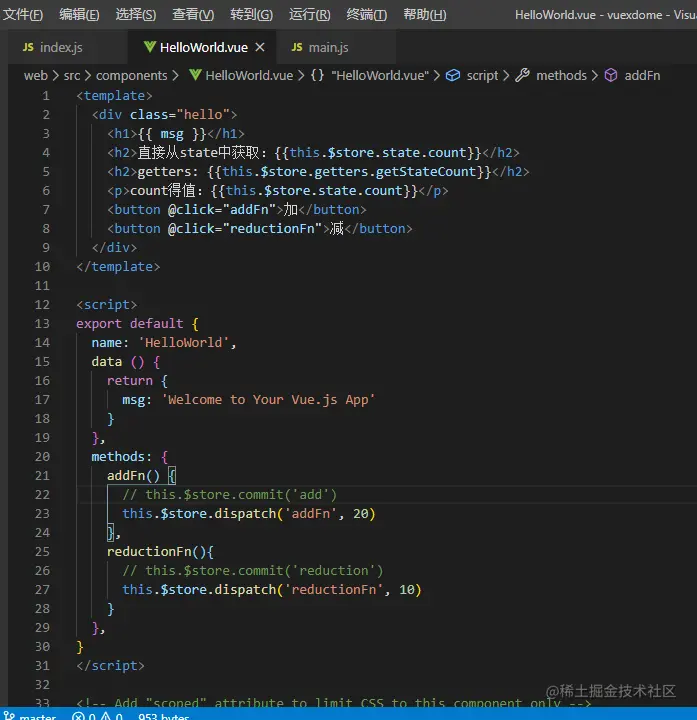This screenshot has height=720, width=697.
Task: Click the wrench icon before methods
Action: [x=523, y=75]
